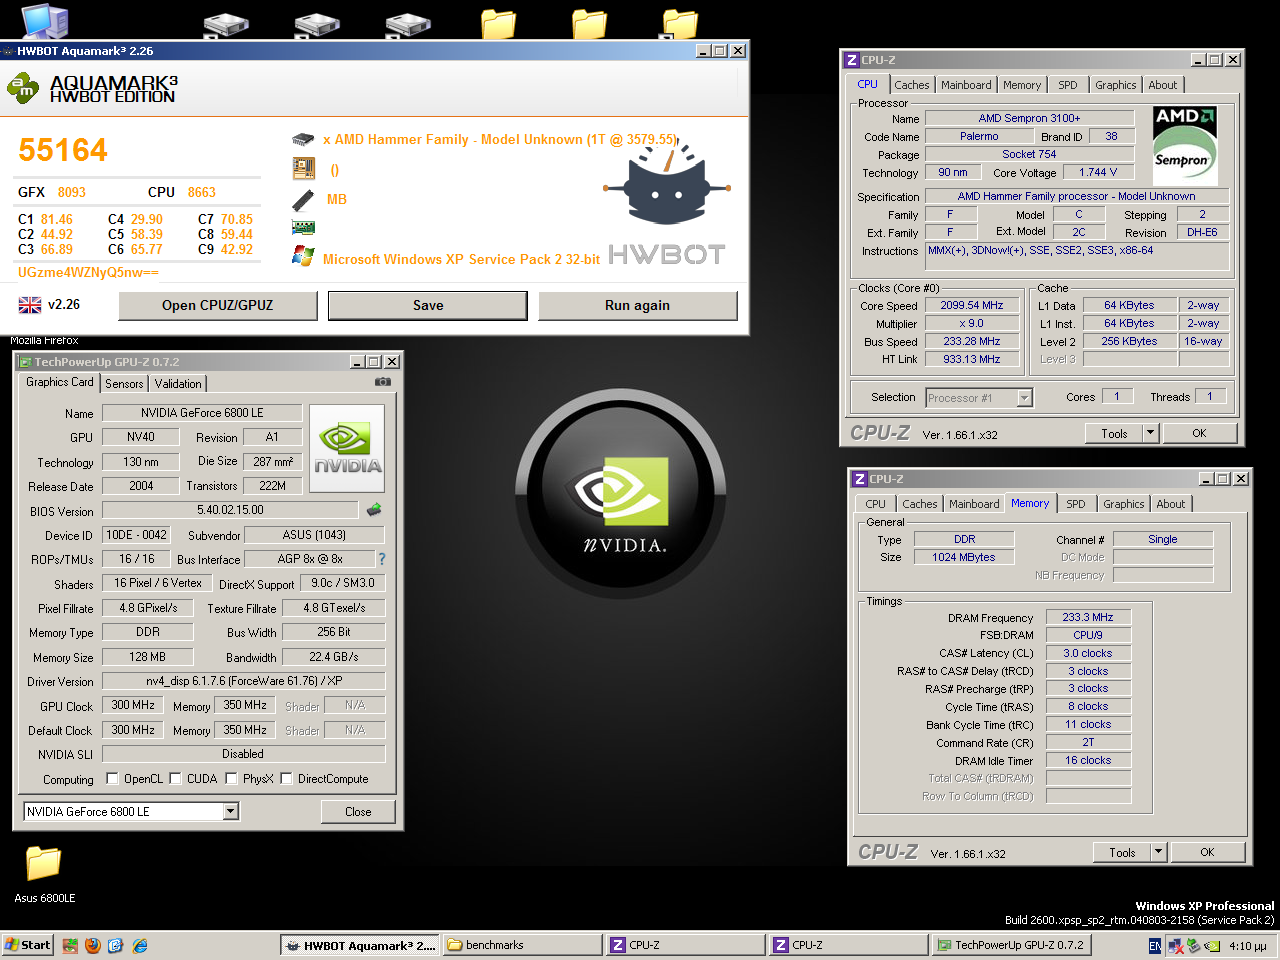Open the Caches tab in the CPU-Z CPU window
This screenshot has height=960, width=1280.
[x=912, y=85]
